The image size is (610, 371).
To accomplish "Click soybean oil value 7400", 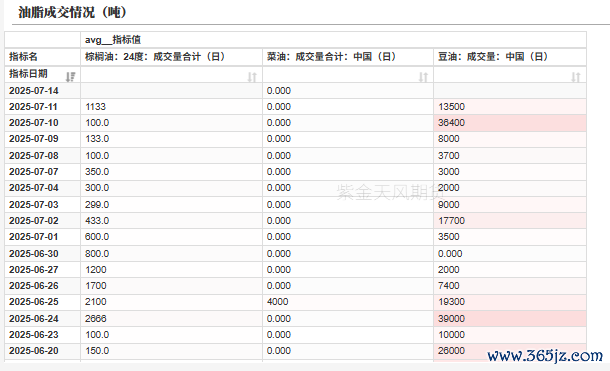I will (x=449, y=285).
